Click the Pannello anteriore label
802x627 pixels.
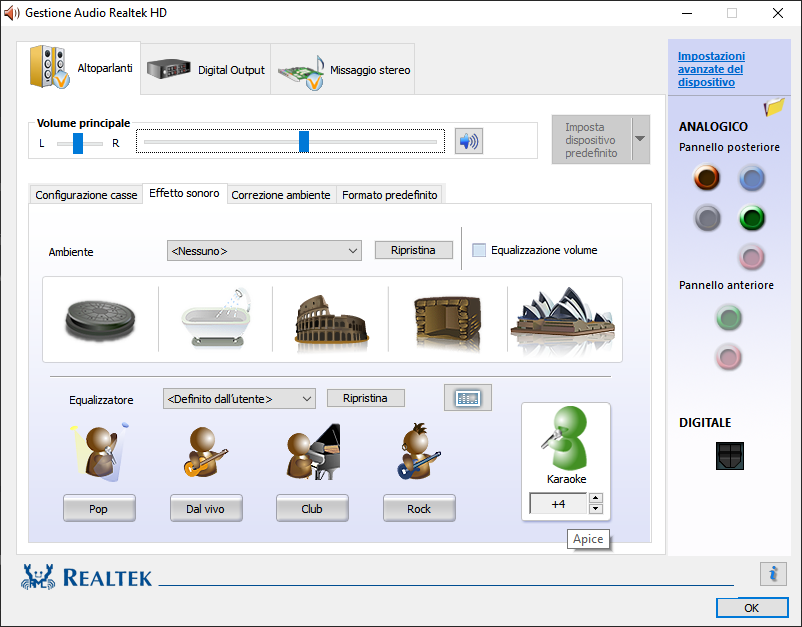click(x=726, y=285)
